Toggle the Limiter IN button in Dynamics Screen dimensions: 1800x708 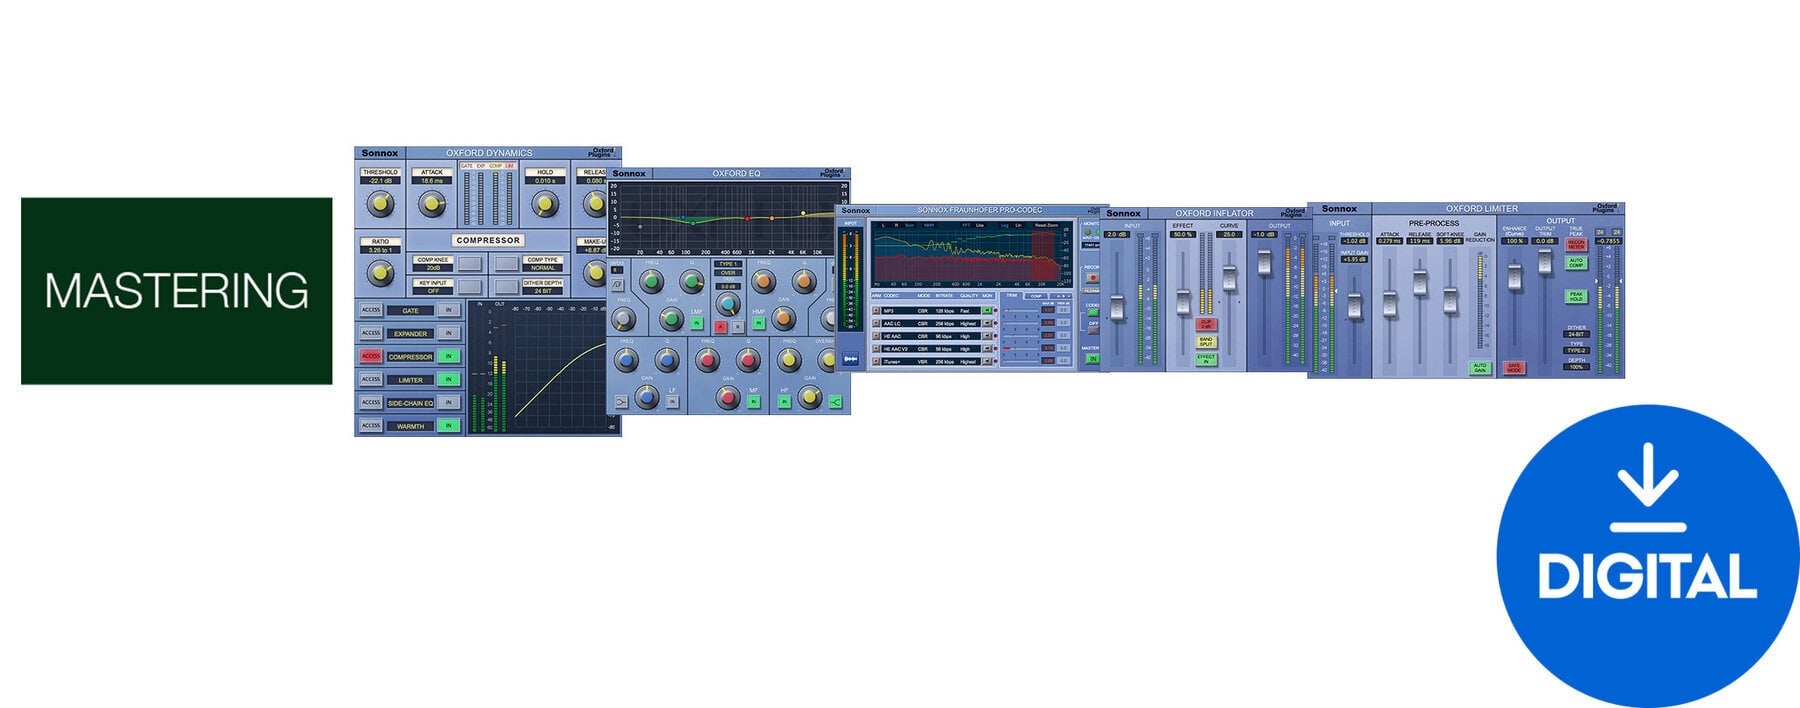[x=449, y=379]
